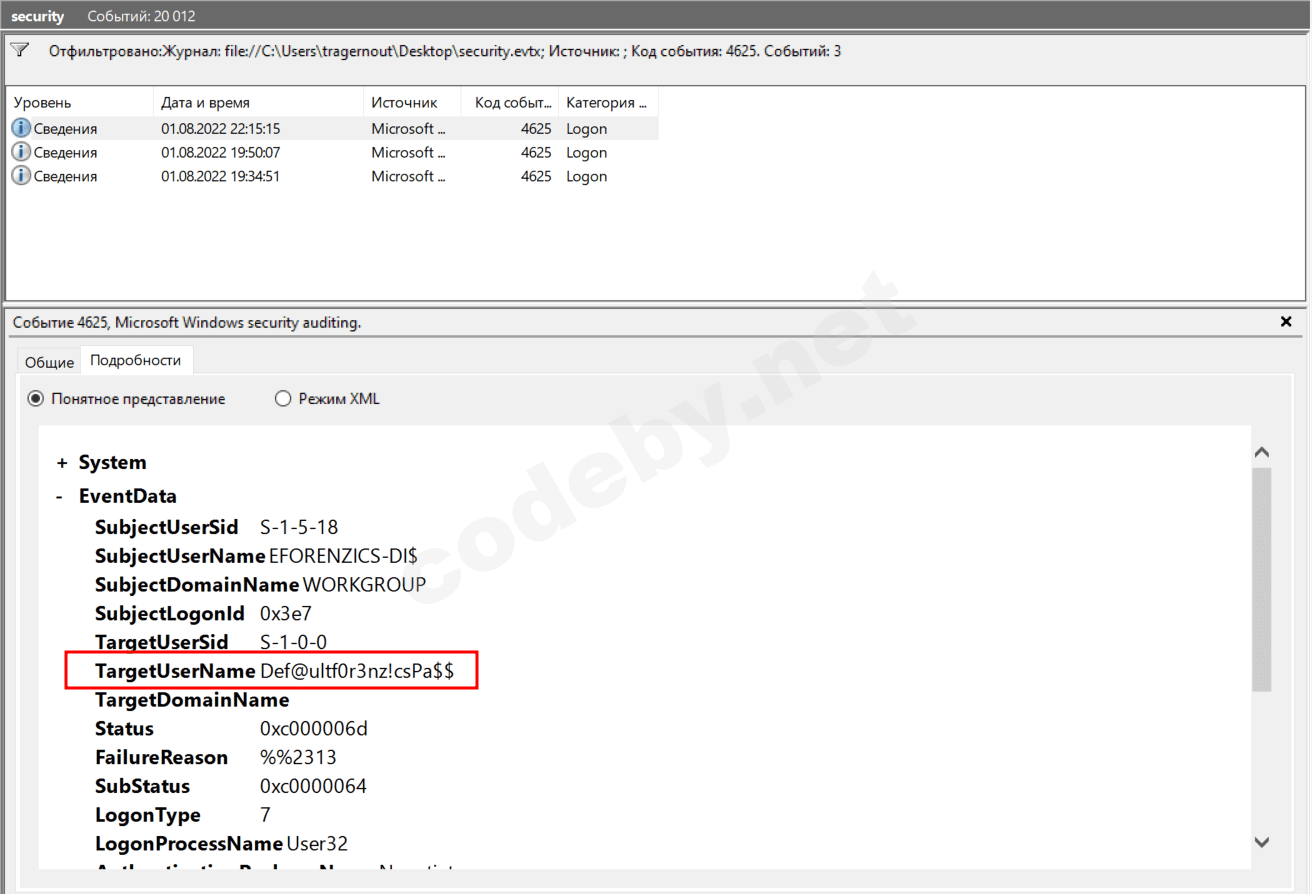
Task: Select the S-1-0-0 value
Action: pos(294,642)
